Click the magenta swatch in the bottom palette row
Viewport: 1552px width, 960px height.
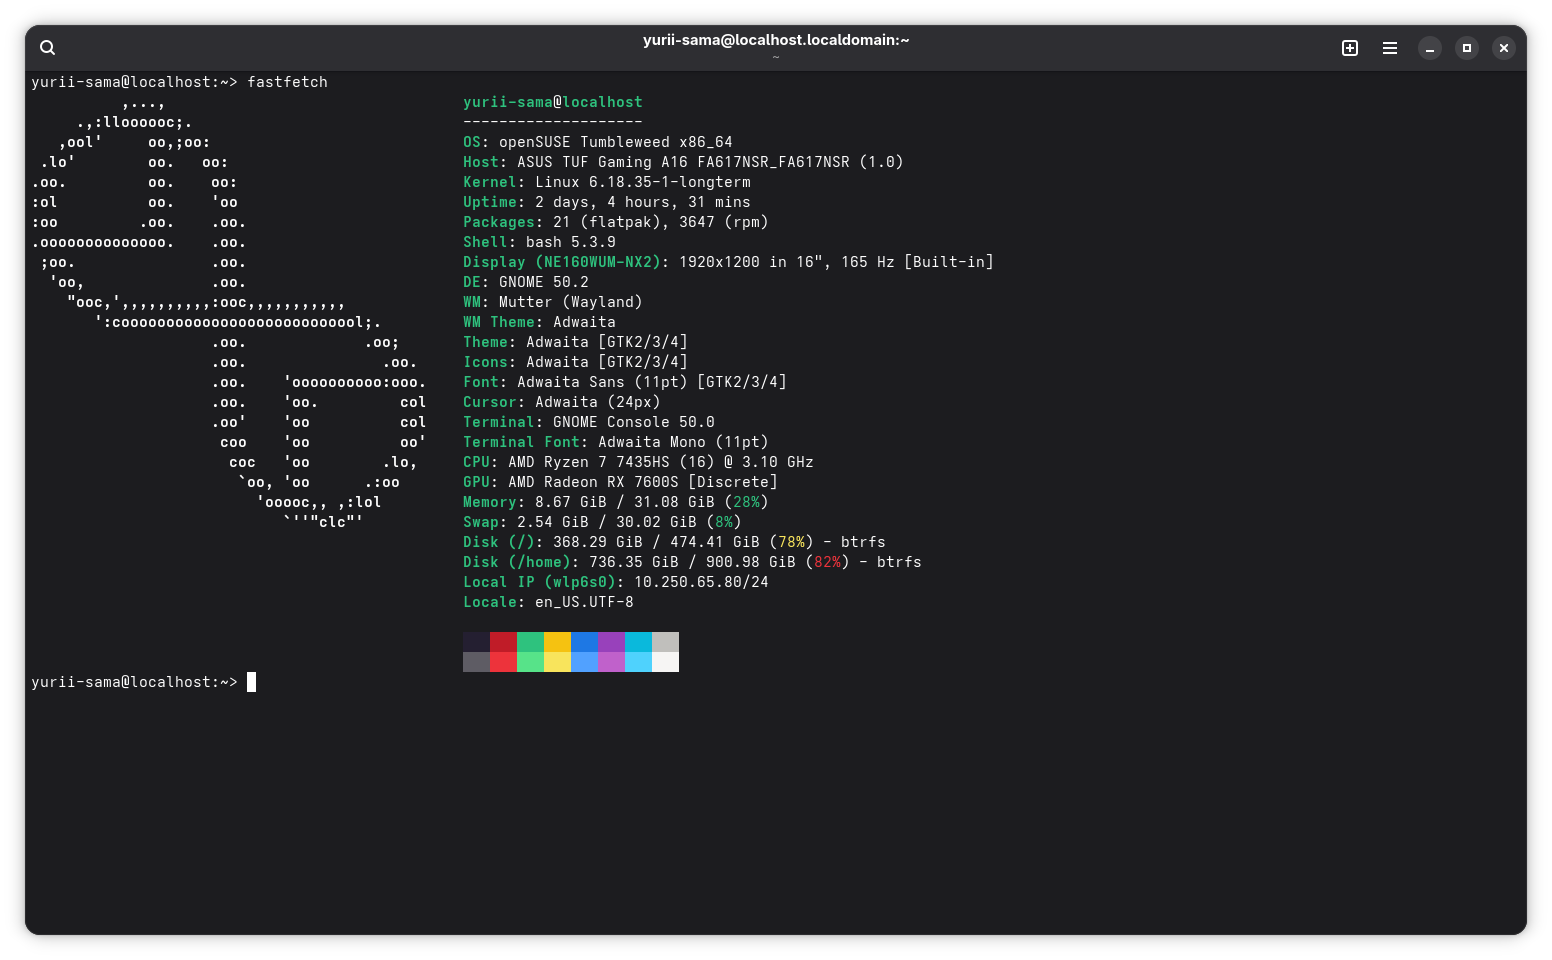(611, 662)
